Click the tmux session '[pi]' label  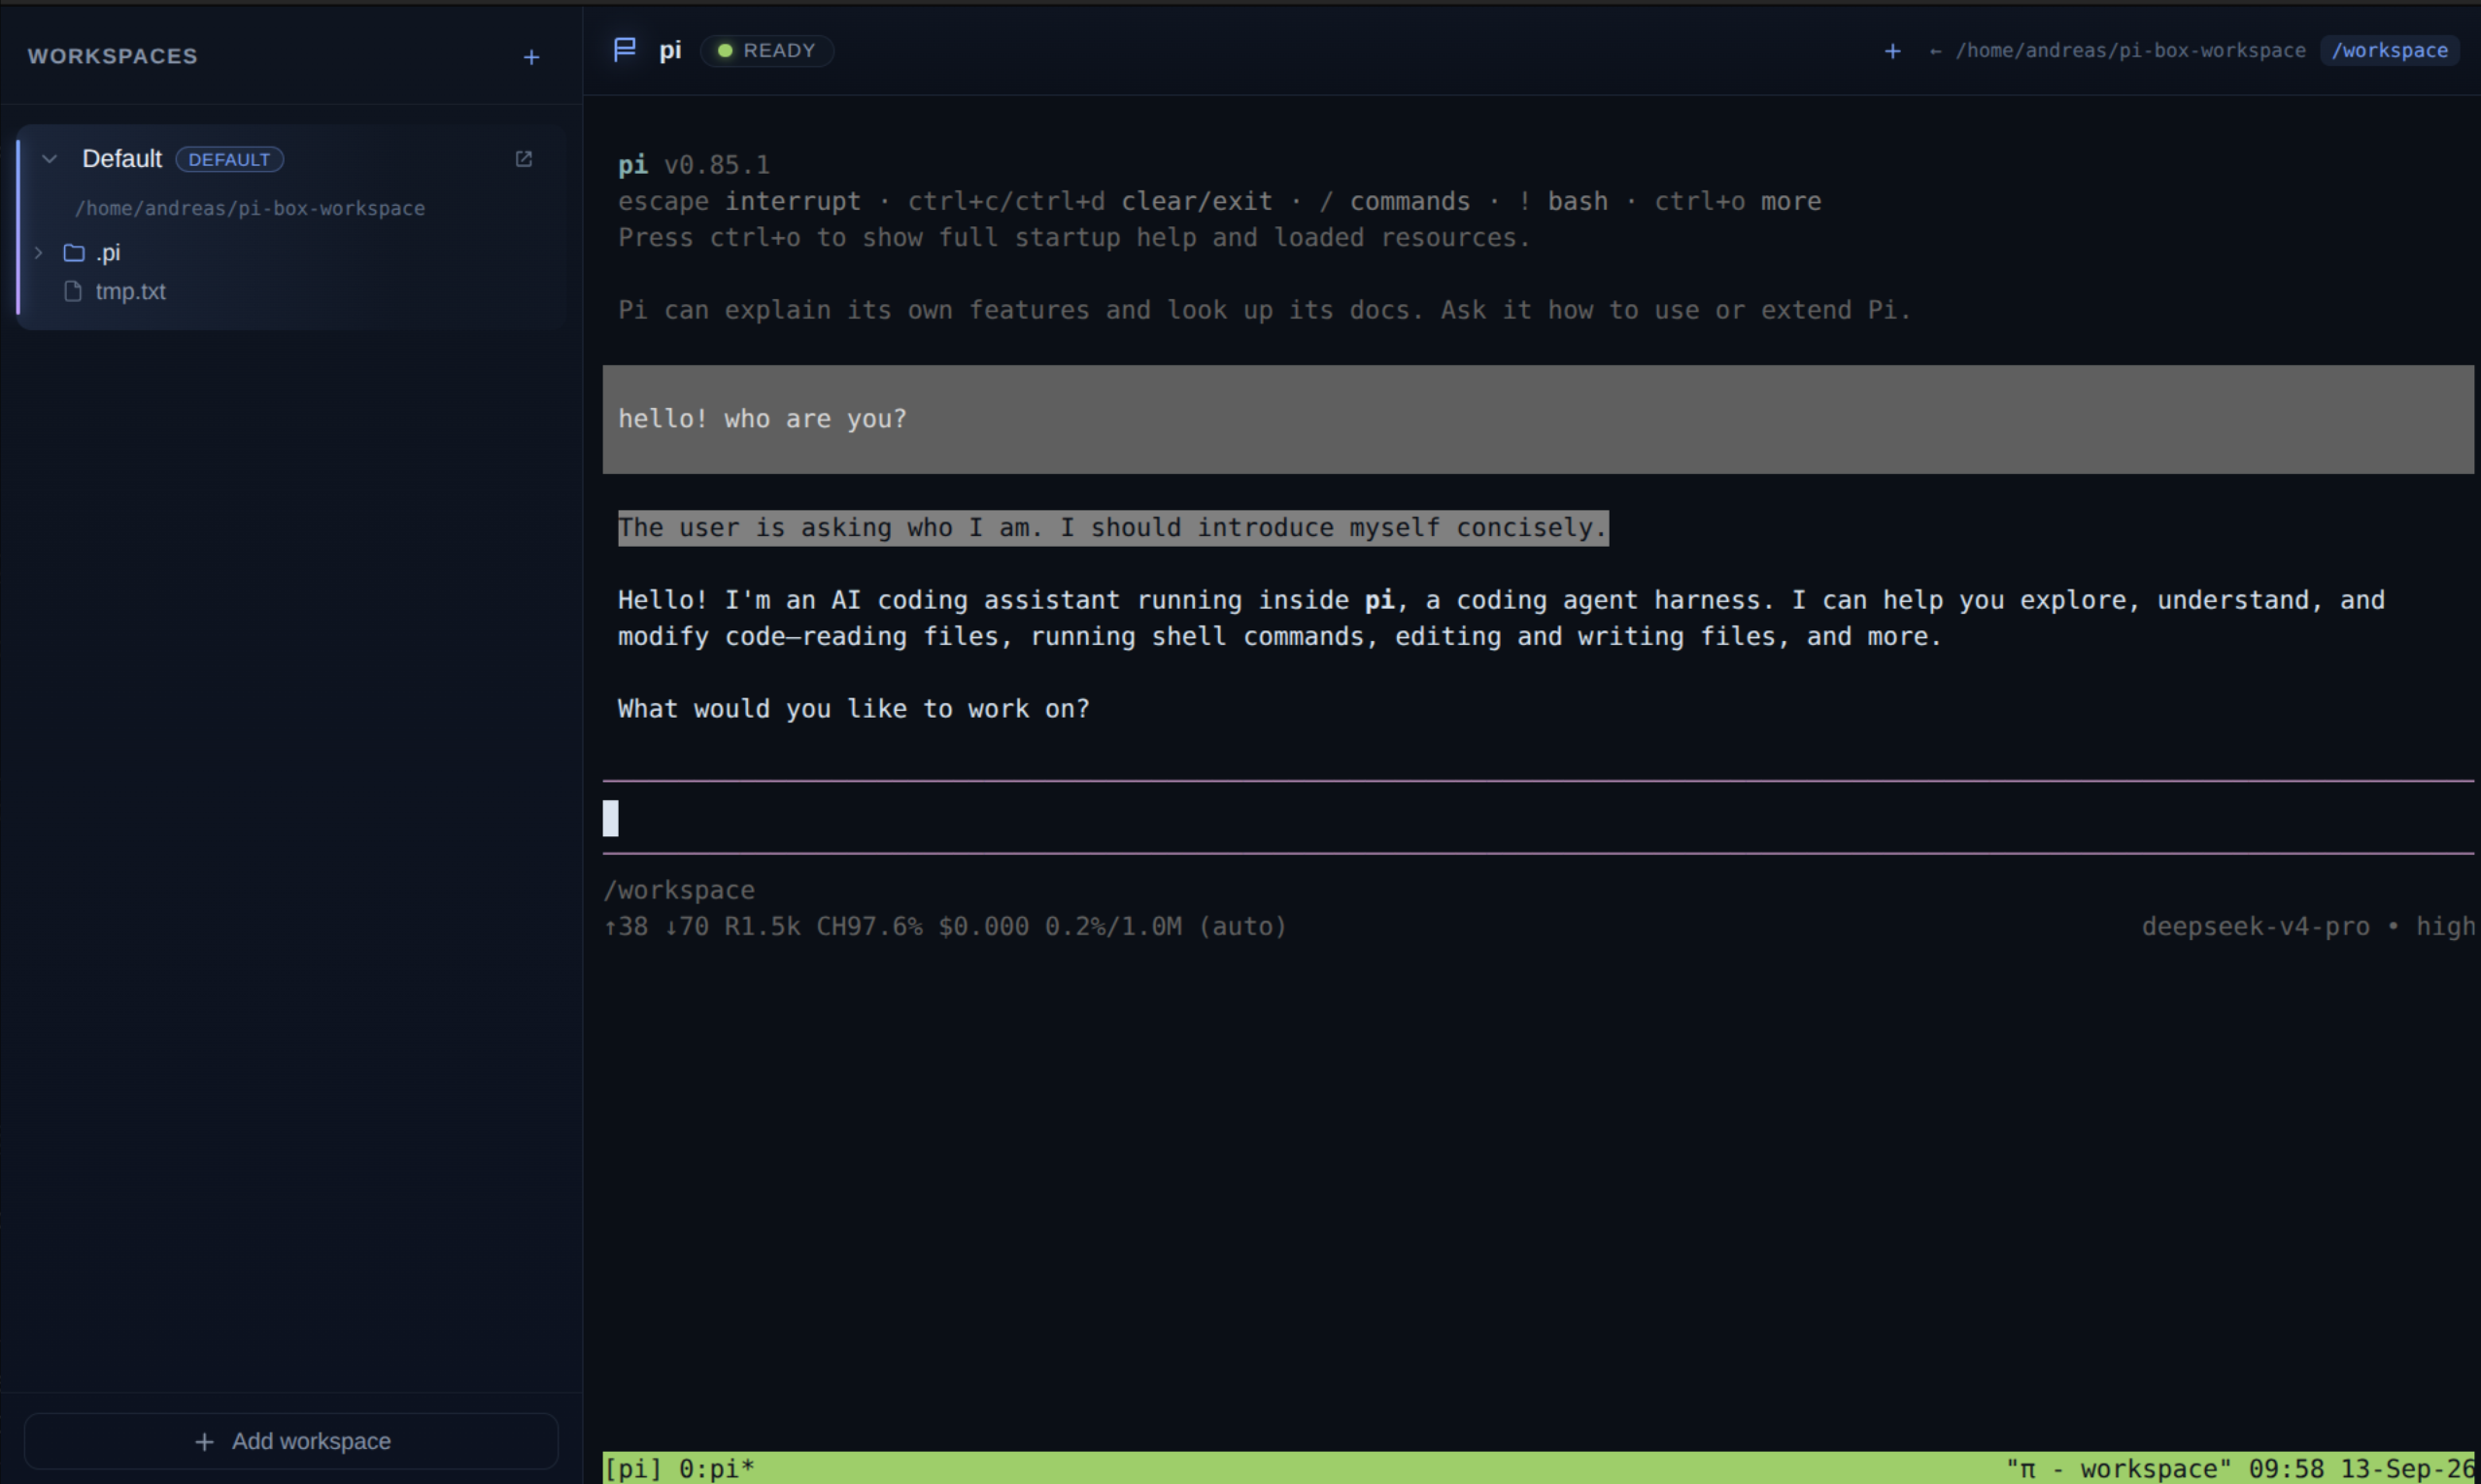tap(633, 1468)
